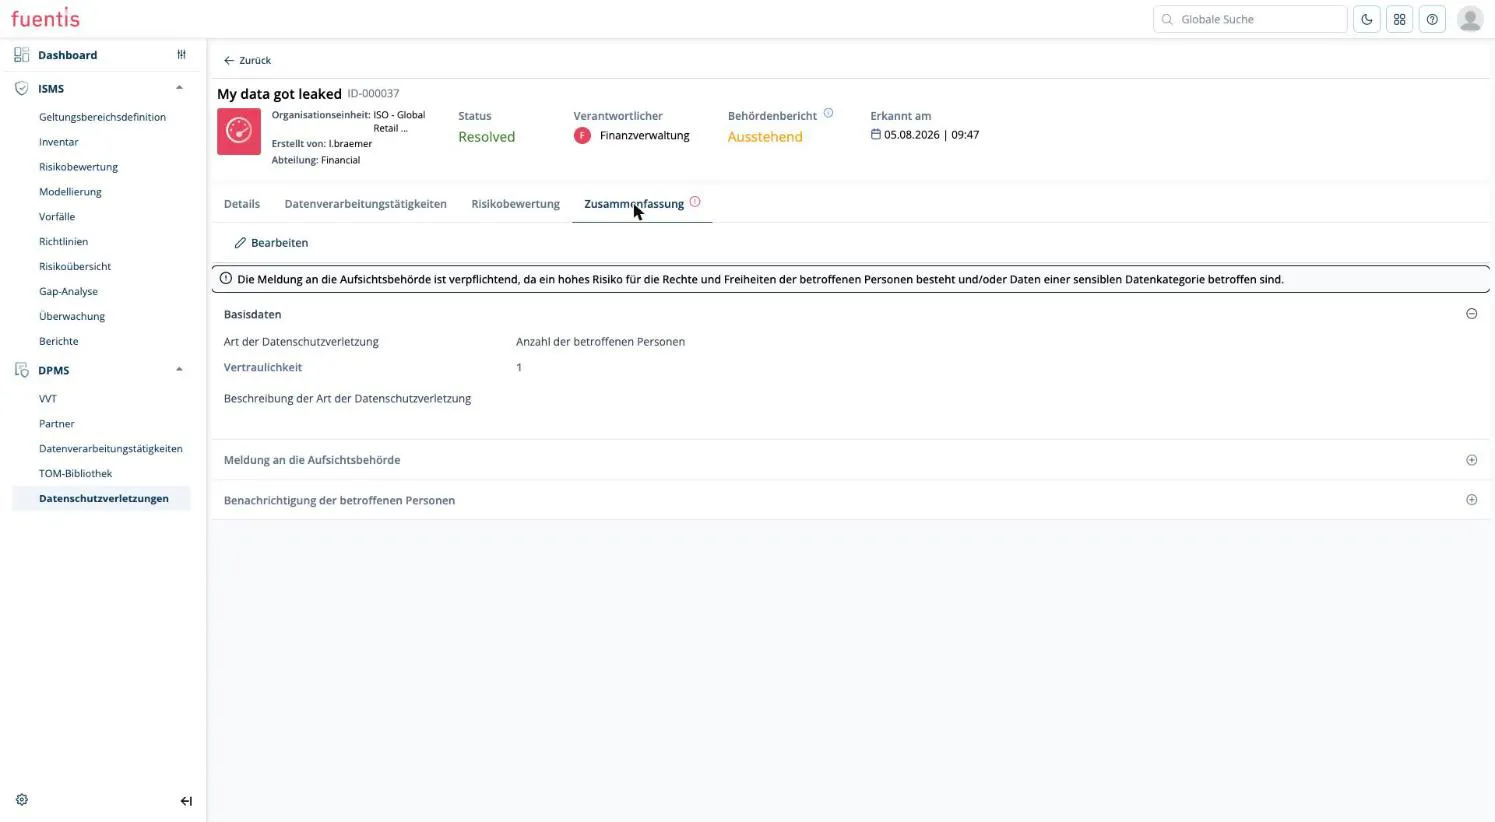Expand Meldung an die Aufsichtsbehörde section
This screenshot has width=1495, height=822.
[x=1471, y=460]
